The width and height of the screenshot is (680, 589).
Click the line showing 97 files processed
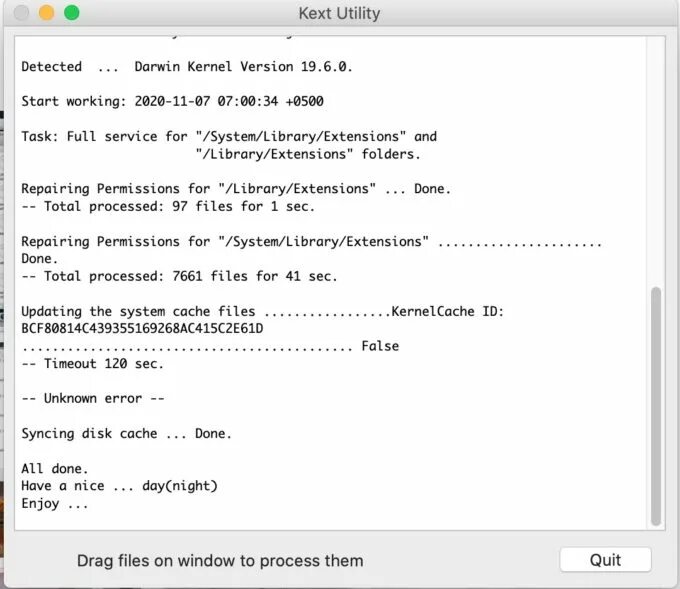tap(168, 207)
